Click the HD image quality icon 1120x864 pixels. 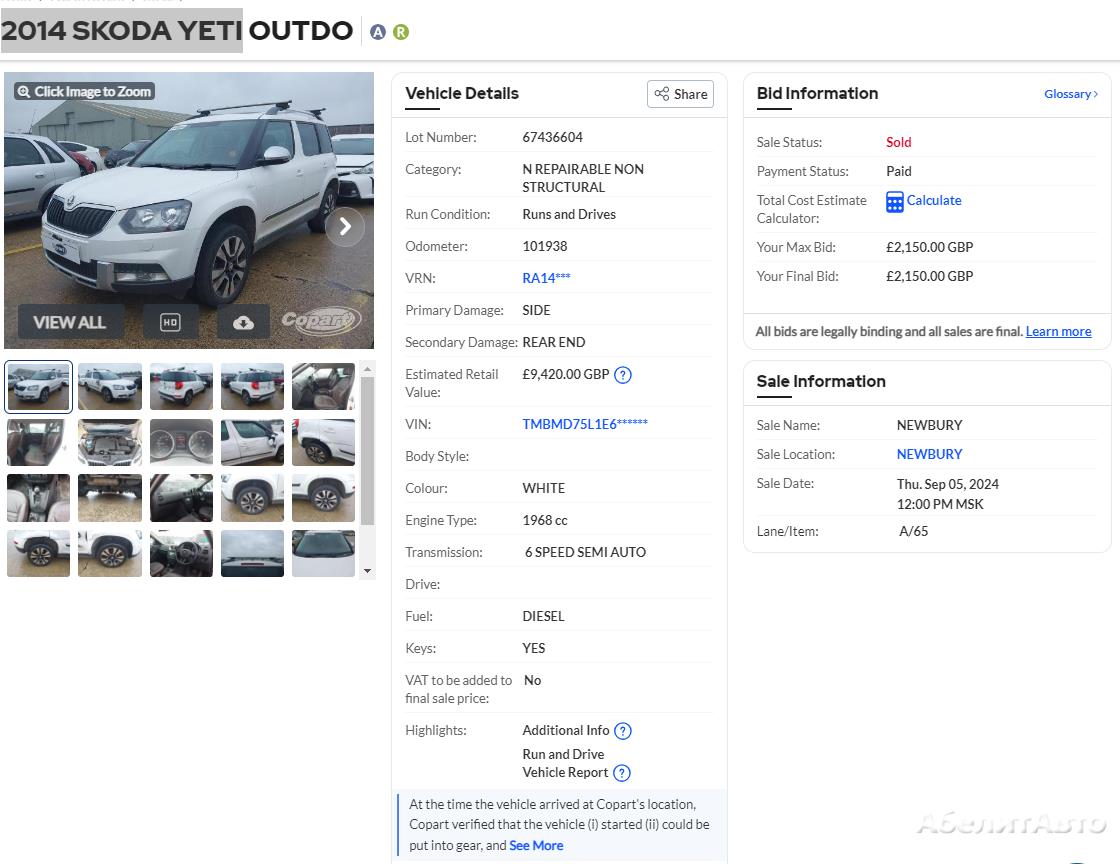tap(170, 322)
